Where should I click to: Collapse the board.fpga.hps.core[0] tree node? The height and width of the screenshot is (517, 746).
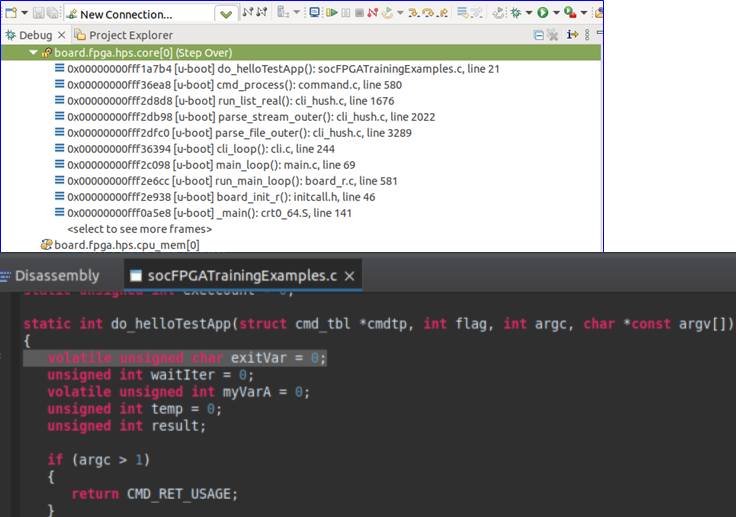[33, 52]
